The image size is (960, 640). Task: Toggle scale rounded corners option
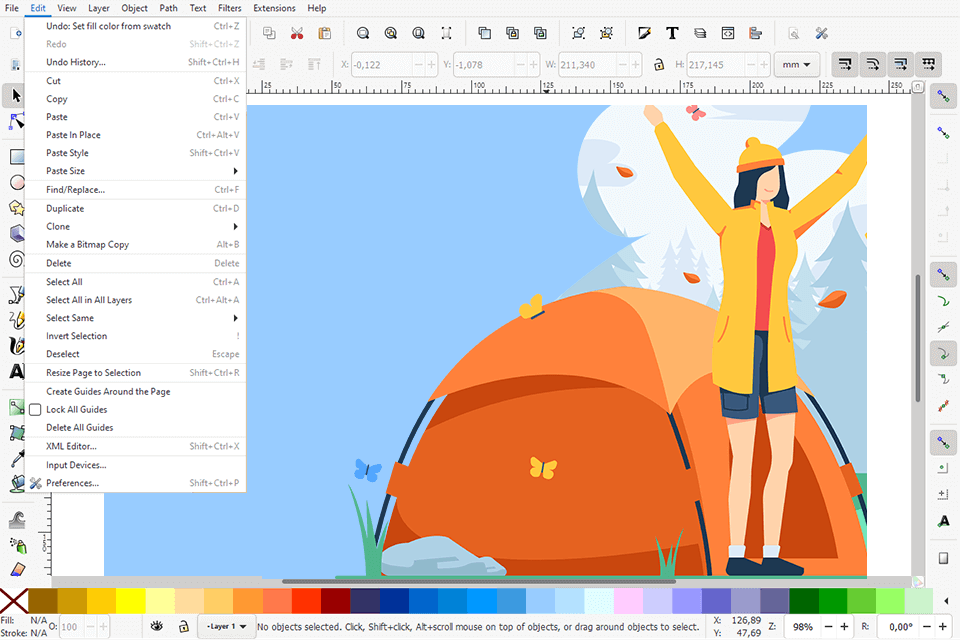point(873,64)
